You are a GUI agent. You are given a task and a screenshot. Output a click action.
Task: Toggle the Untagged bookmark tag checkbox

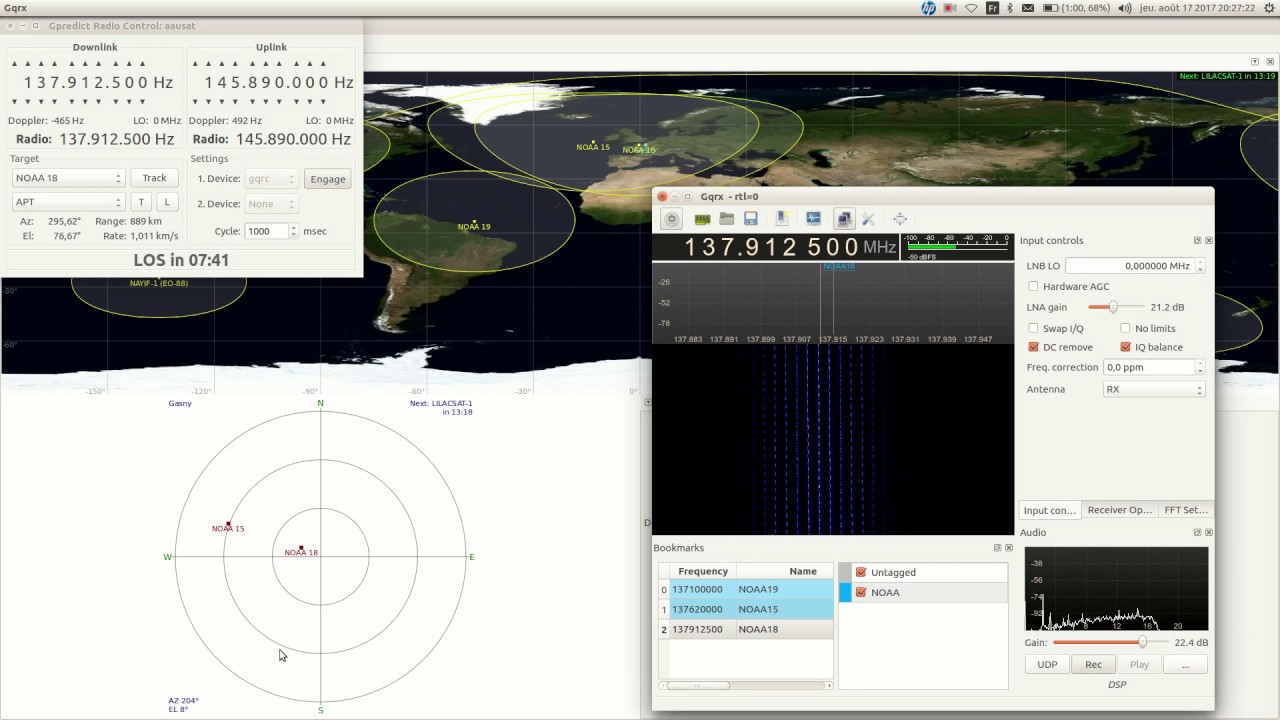(x=861, y=572)
